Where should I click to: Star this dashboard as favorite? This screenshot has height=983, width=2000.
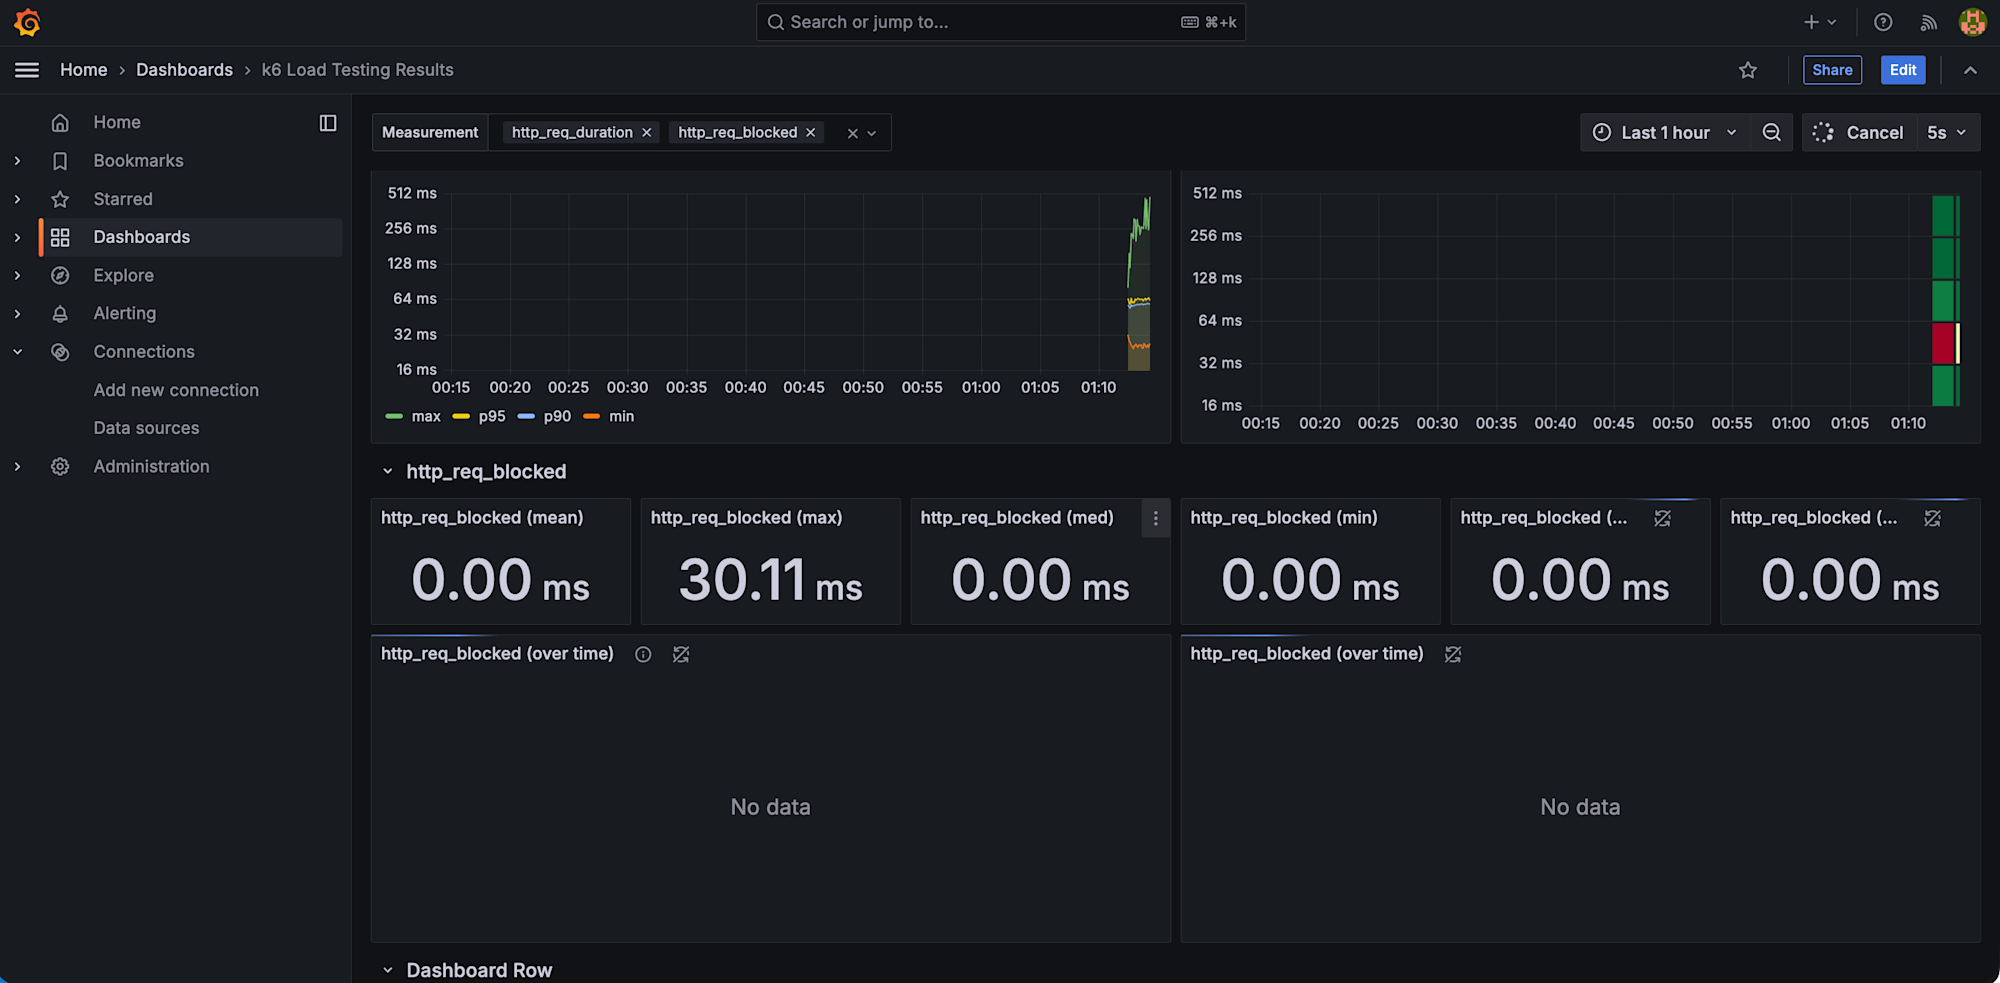[1747, 70]
